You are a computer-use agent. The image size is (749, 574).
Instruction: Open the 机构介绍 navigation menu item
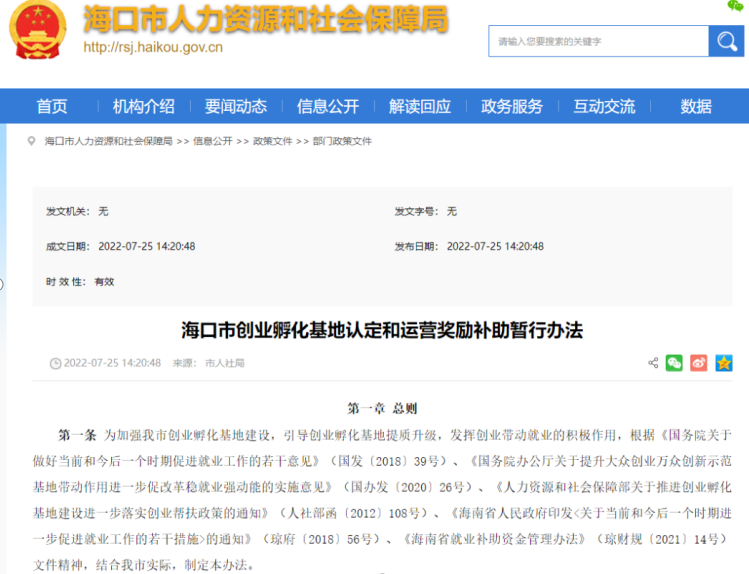click(143, 106)
